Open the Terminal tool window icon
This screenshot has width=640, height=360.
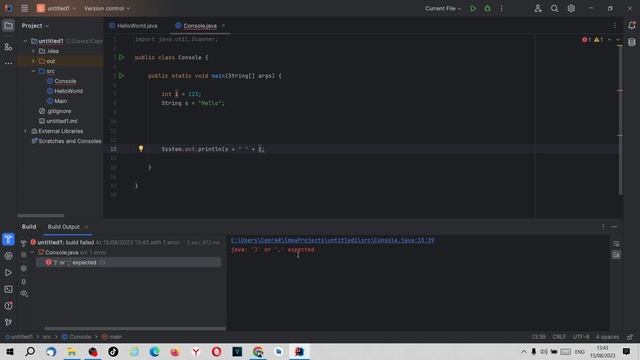tap(8, 289)
